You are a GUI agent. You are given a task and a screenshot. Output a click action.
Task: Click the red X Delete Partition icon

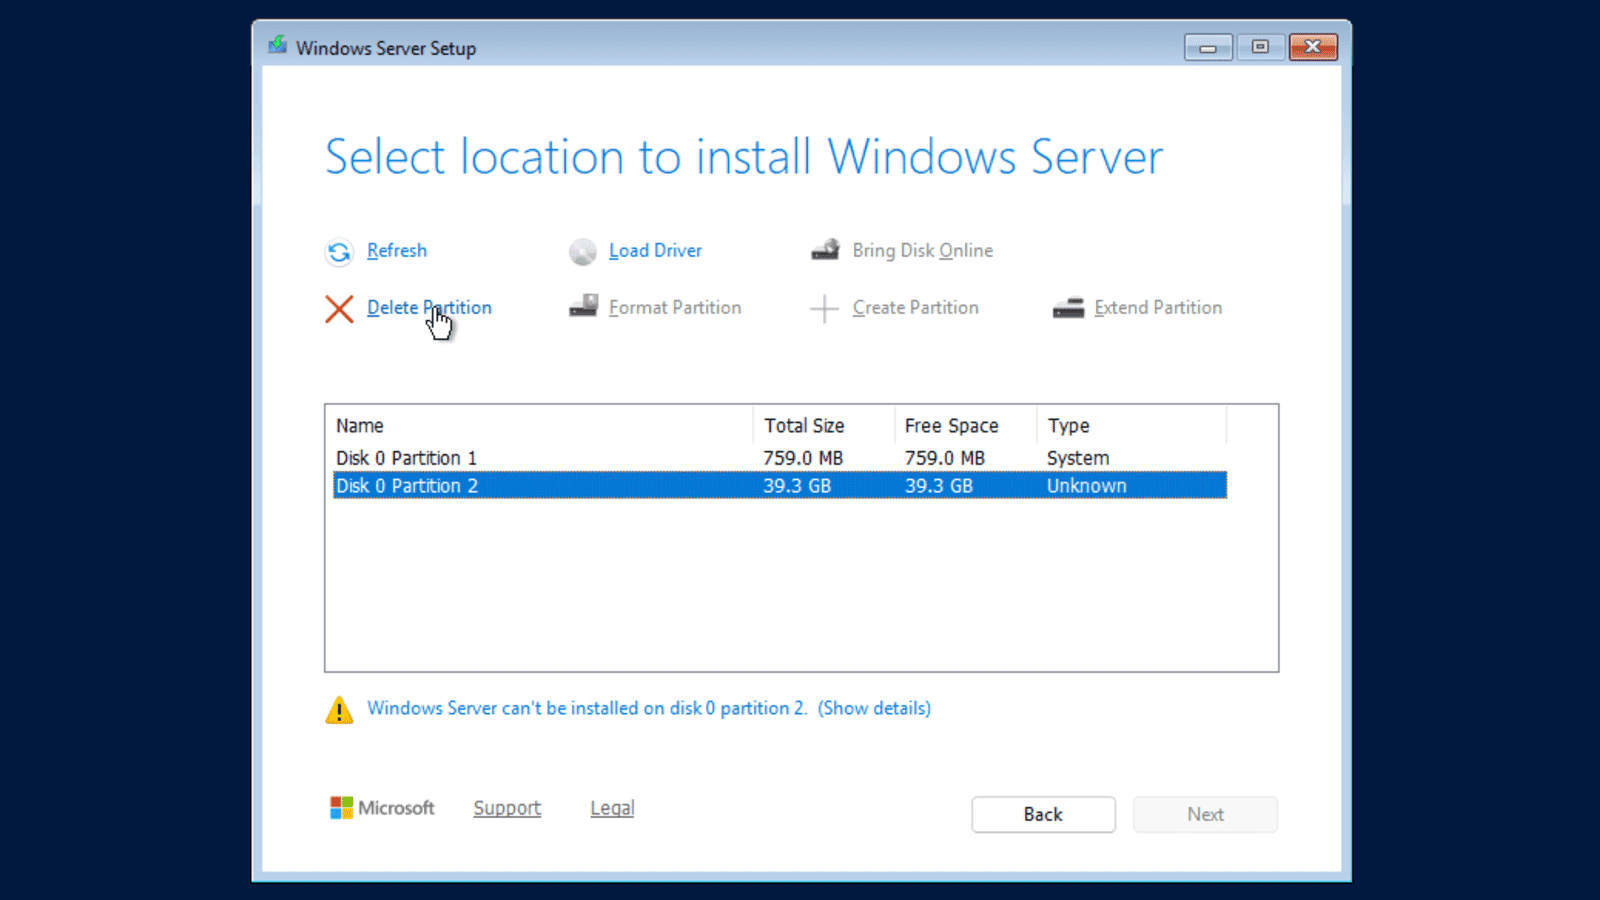339,309
